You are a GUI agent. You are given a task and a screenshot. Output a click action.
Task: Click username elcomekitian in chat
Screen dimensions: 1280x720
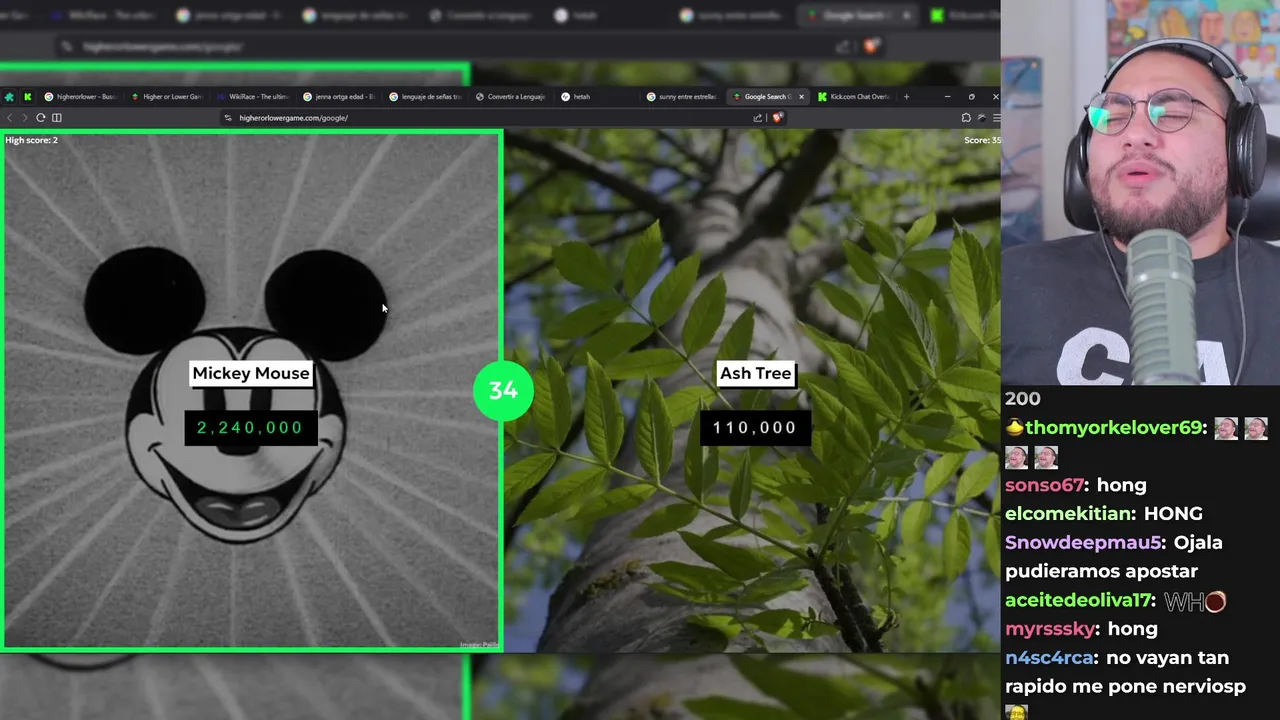pyautogui.click(x=1070, y=514)
